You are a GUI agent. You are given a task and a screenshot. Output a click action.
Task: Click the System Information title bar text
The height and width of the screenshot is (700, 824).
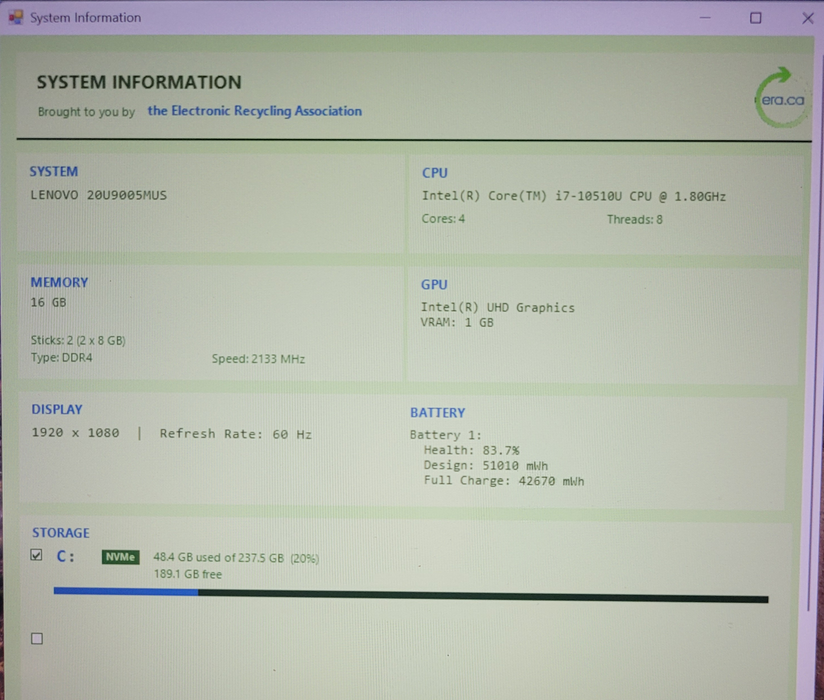pos(85,18)
